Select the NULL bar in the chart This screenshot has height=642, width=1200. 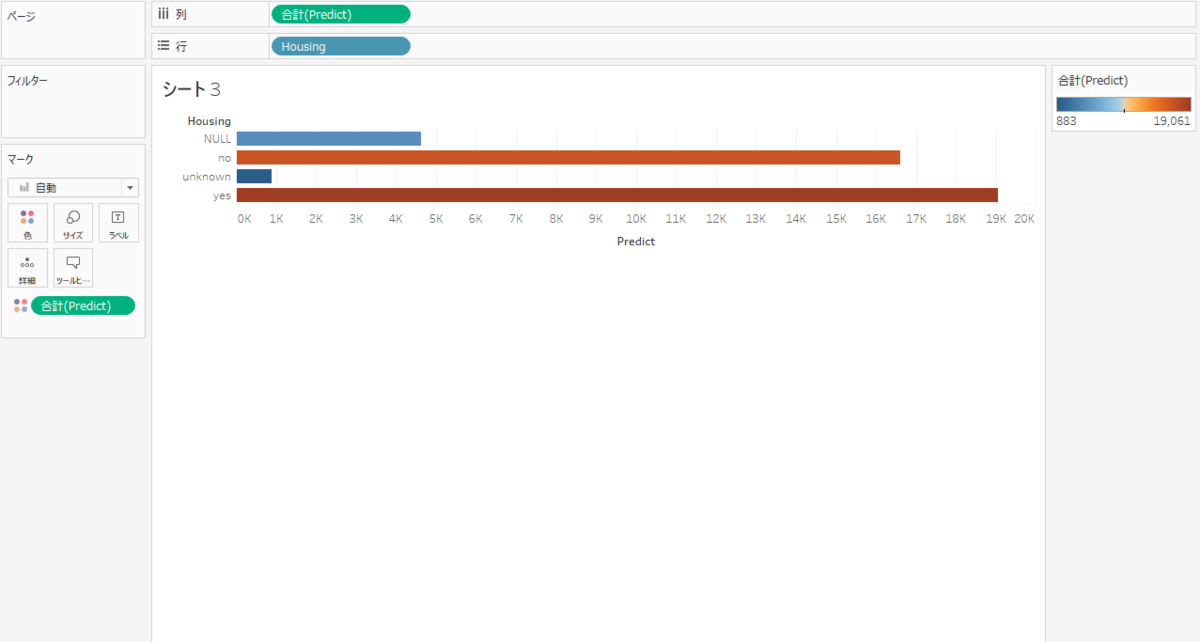click(328, 139)
